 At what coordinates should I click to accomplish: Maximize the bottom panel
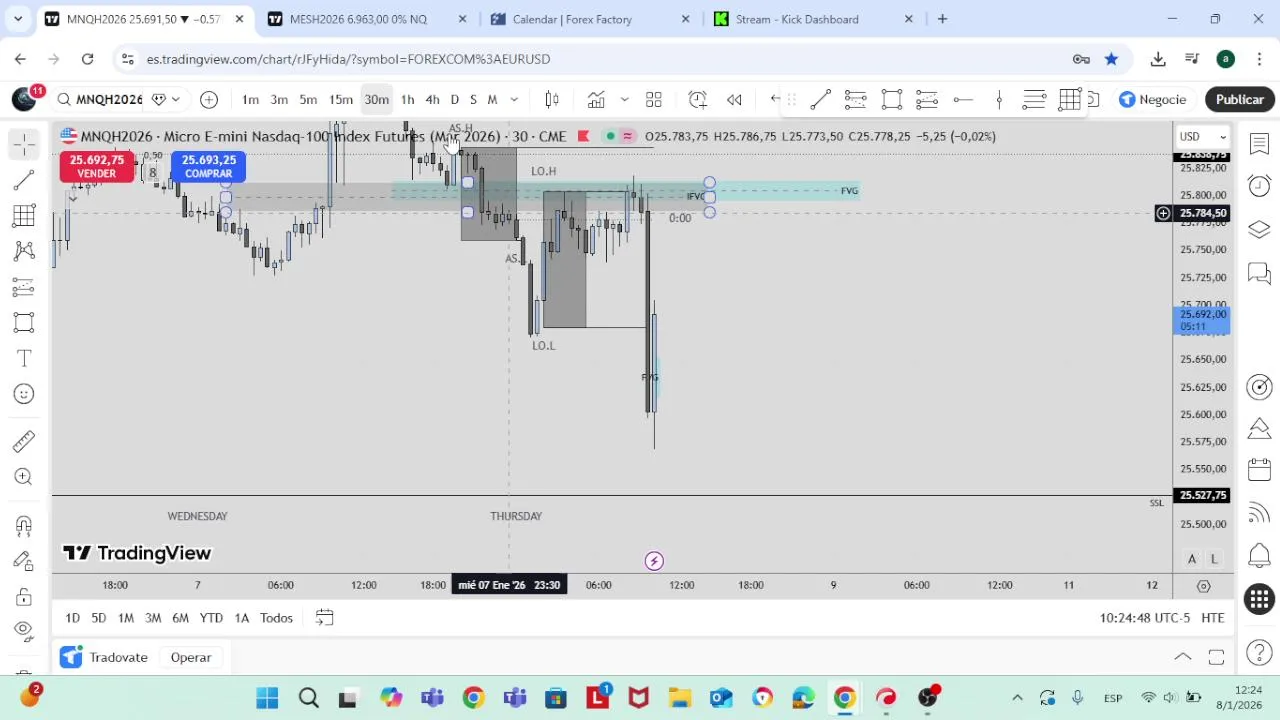point(1216,657)
